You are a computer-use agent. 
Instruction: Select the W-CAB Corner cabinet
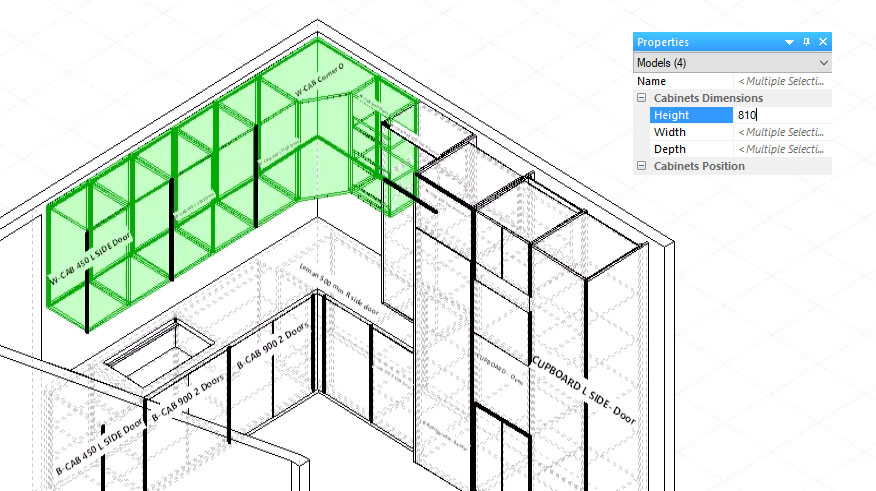pyautogui.click(x=318, y=80)
